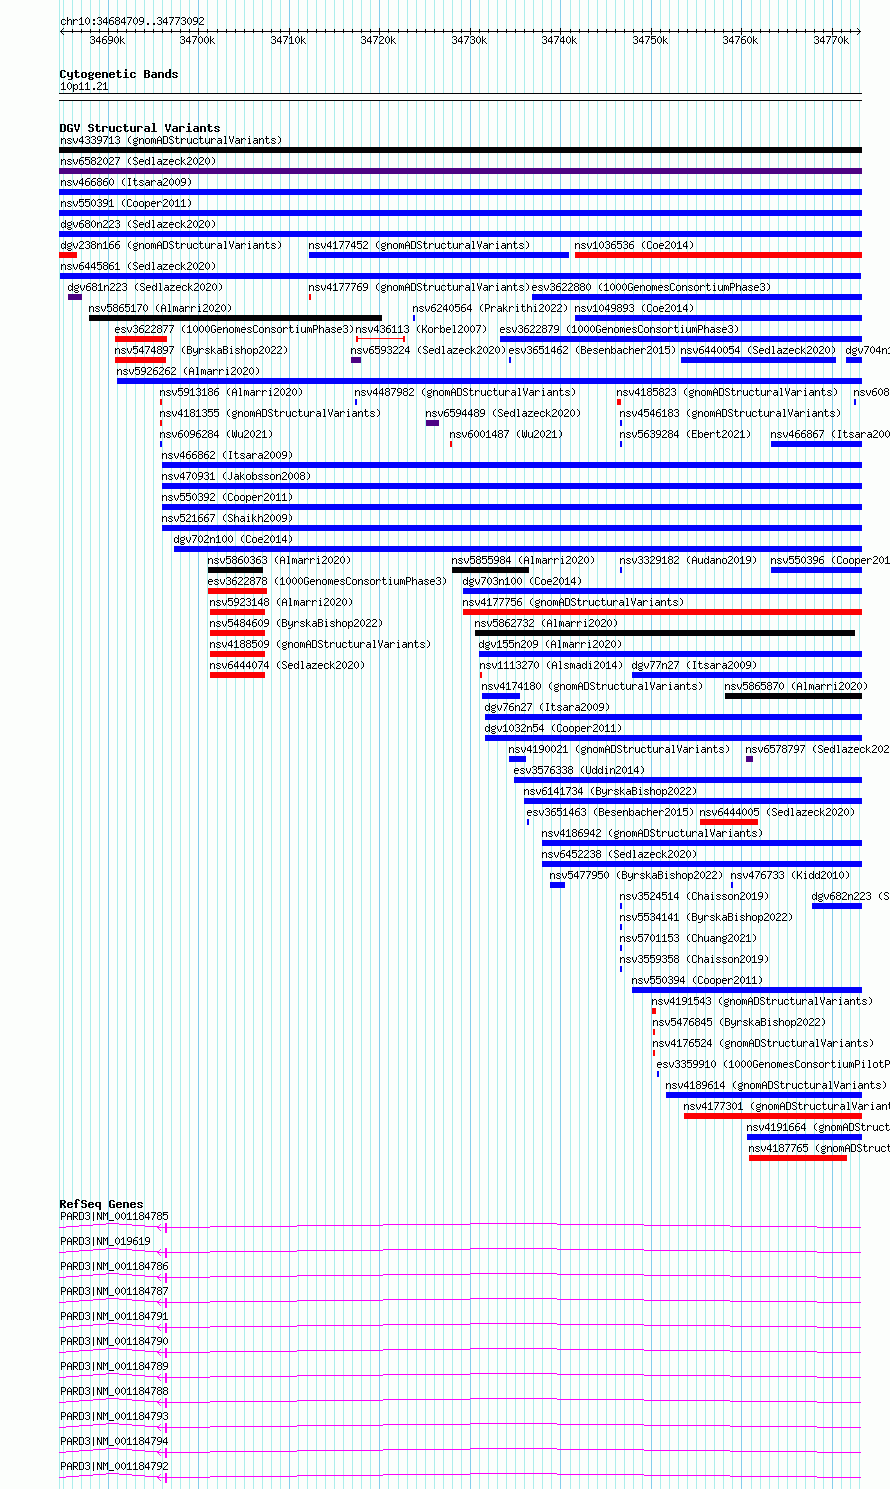Open nsv4177452 gnomAD variant label
The width and height of the screenshot is (890, 1489).
click(x=419, y=245)
